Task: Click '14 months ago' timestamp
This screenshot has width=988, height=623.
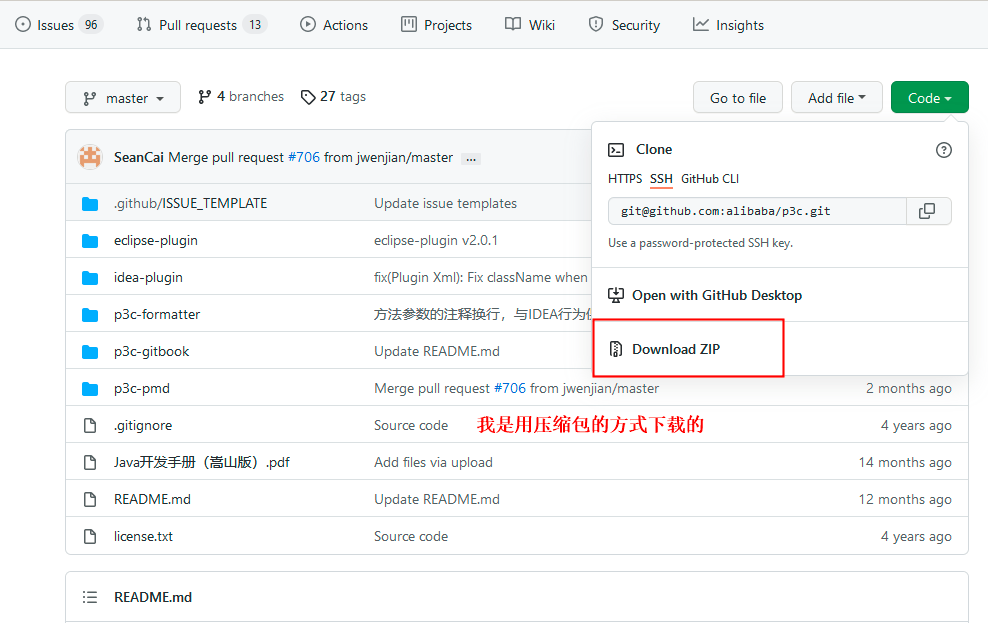Action: 905,462
